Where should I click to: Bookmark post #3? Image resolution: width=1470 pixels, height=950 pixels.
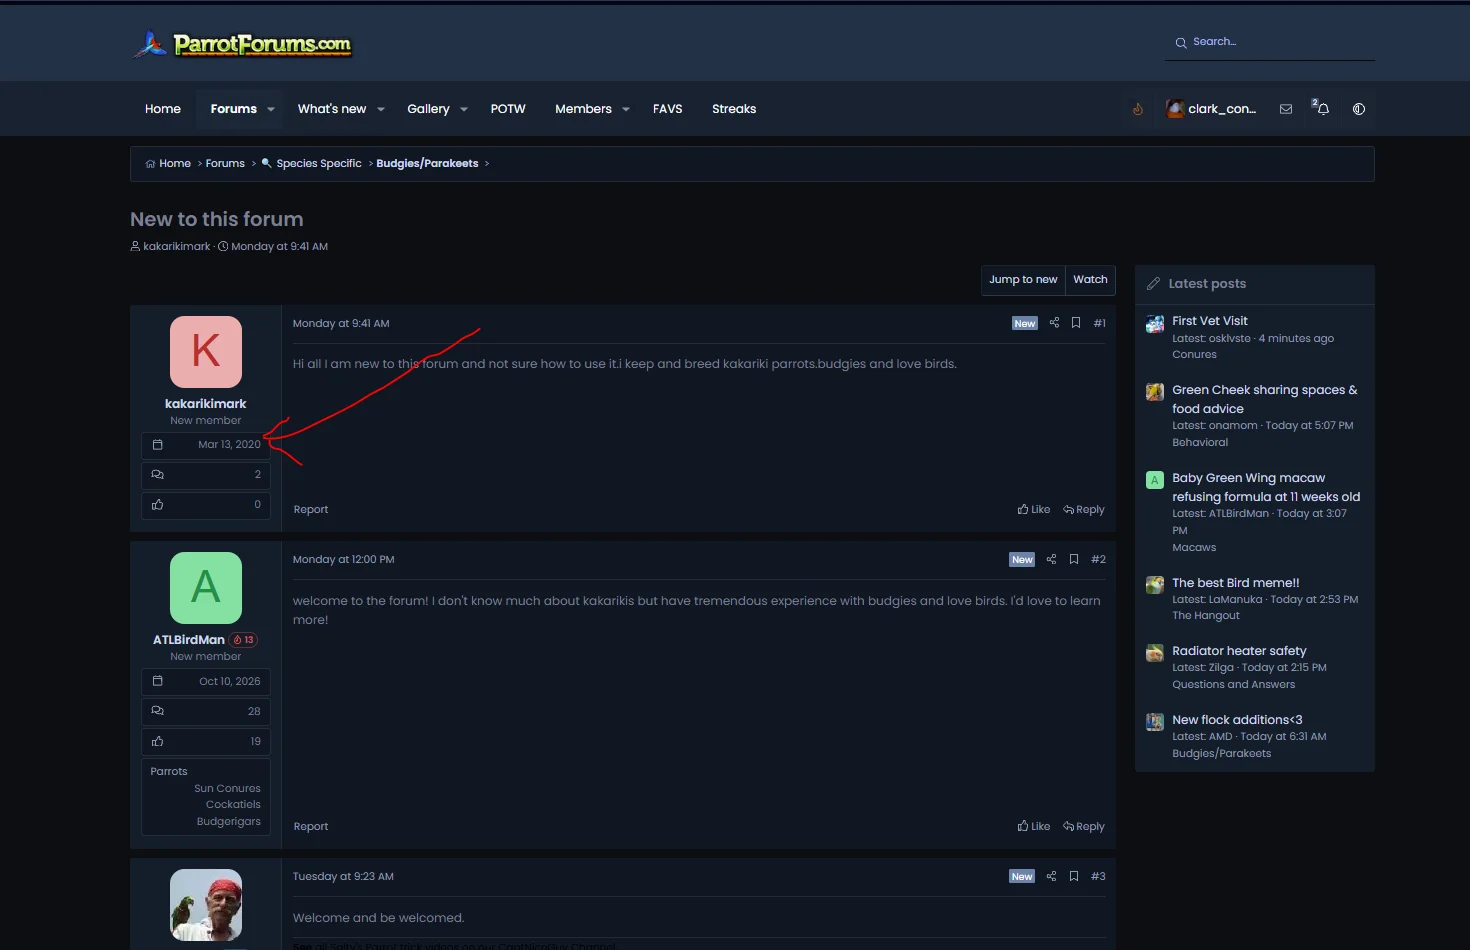click(1074, 876)
